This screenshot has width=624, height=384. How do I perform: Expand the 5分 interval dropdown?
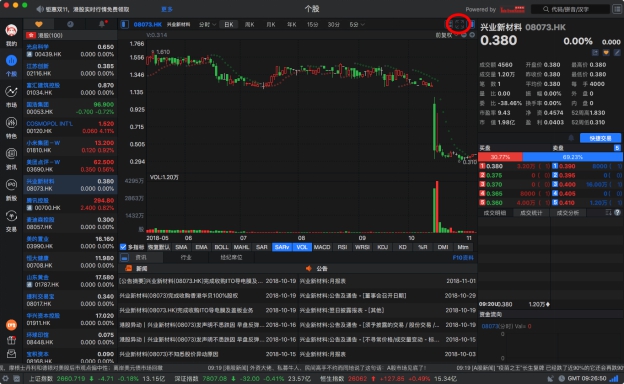pyautogui.click(x=357, y=25)
